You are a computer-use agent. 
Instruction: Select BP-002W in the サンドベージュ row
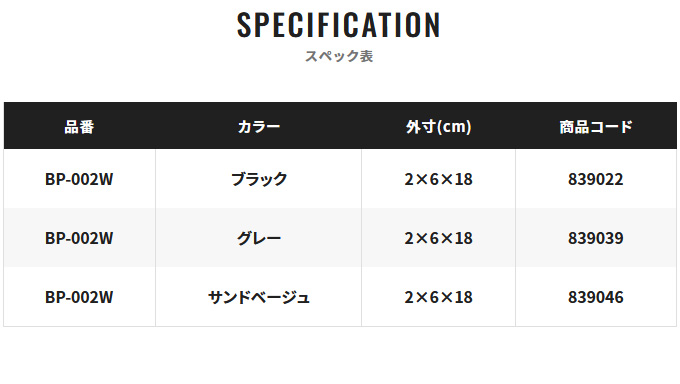(x=79, y=297)
